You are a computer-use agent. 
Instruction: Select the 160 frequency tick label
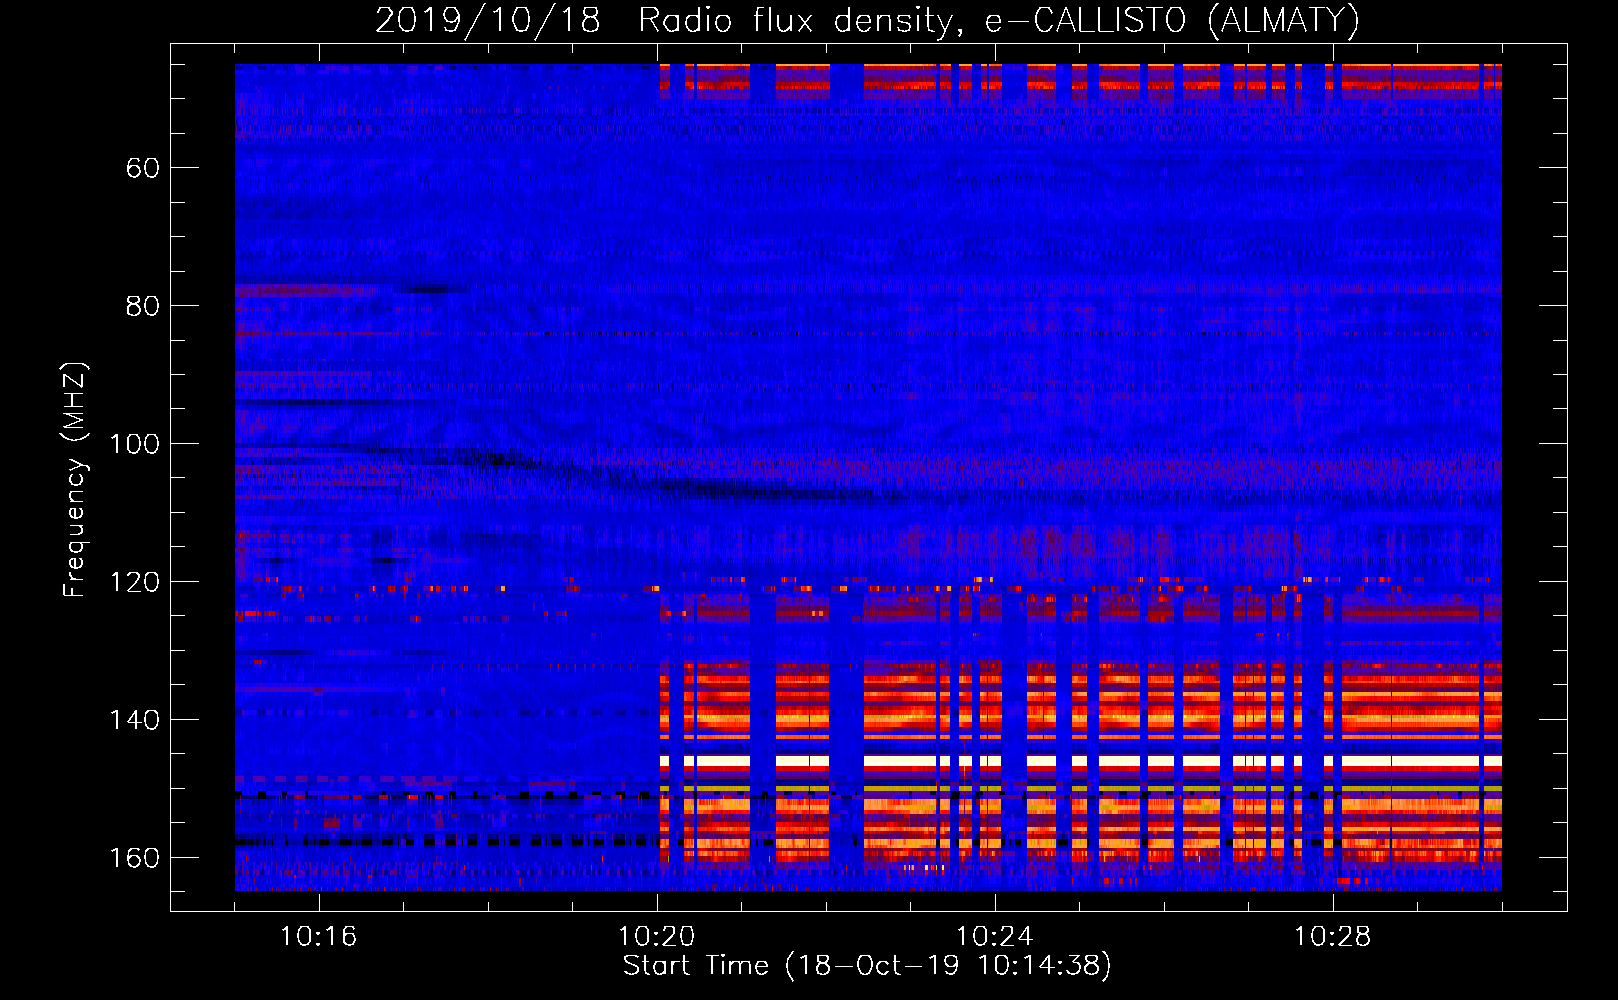[134, 857]
